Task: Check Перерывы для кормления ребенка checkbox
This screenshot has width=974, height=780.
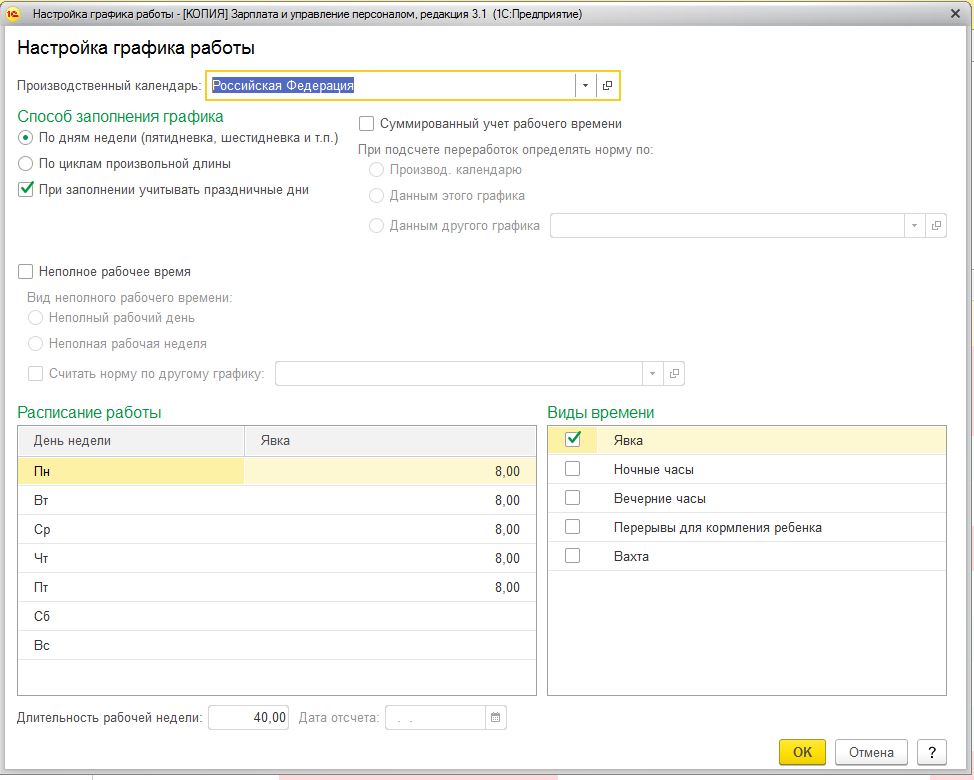Action: click(x=573, y=527)
